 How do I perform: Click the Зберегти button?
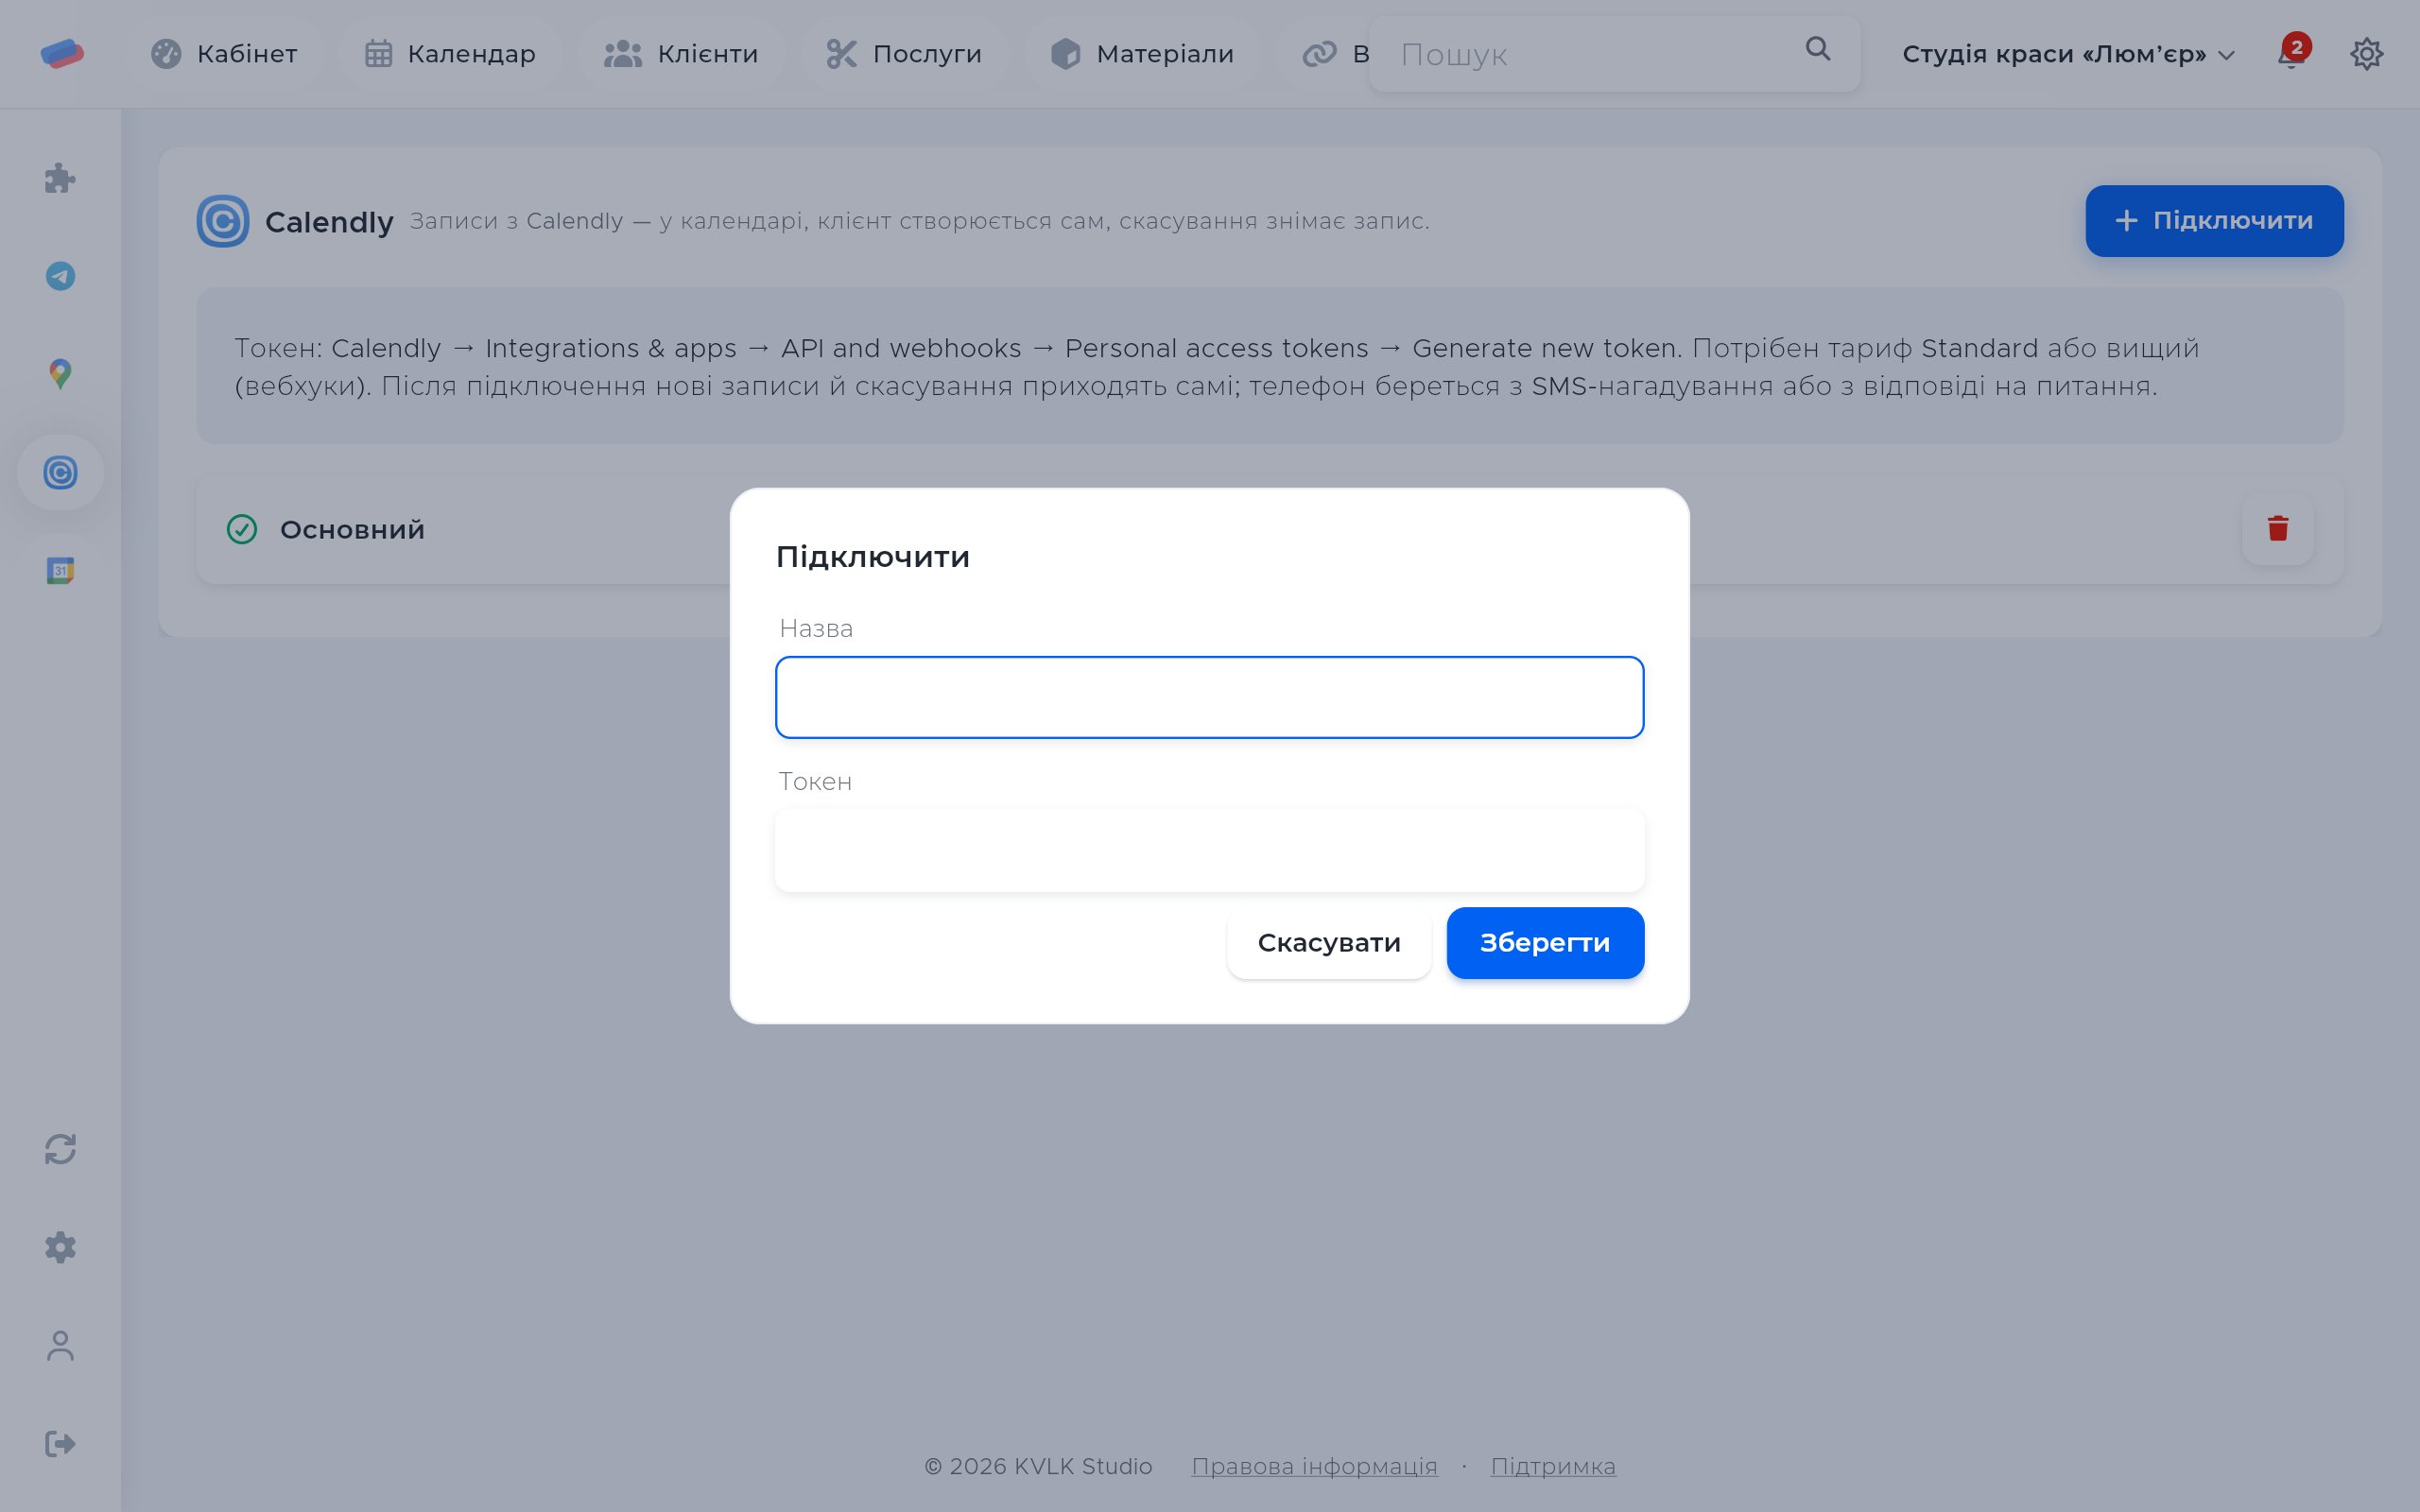(1545, 942)
